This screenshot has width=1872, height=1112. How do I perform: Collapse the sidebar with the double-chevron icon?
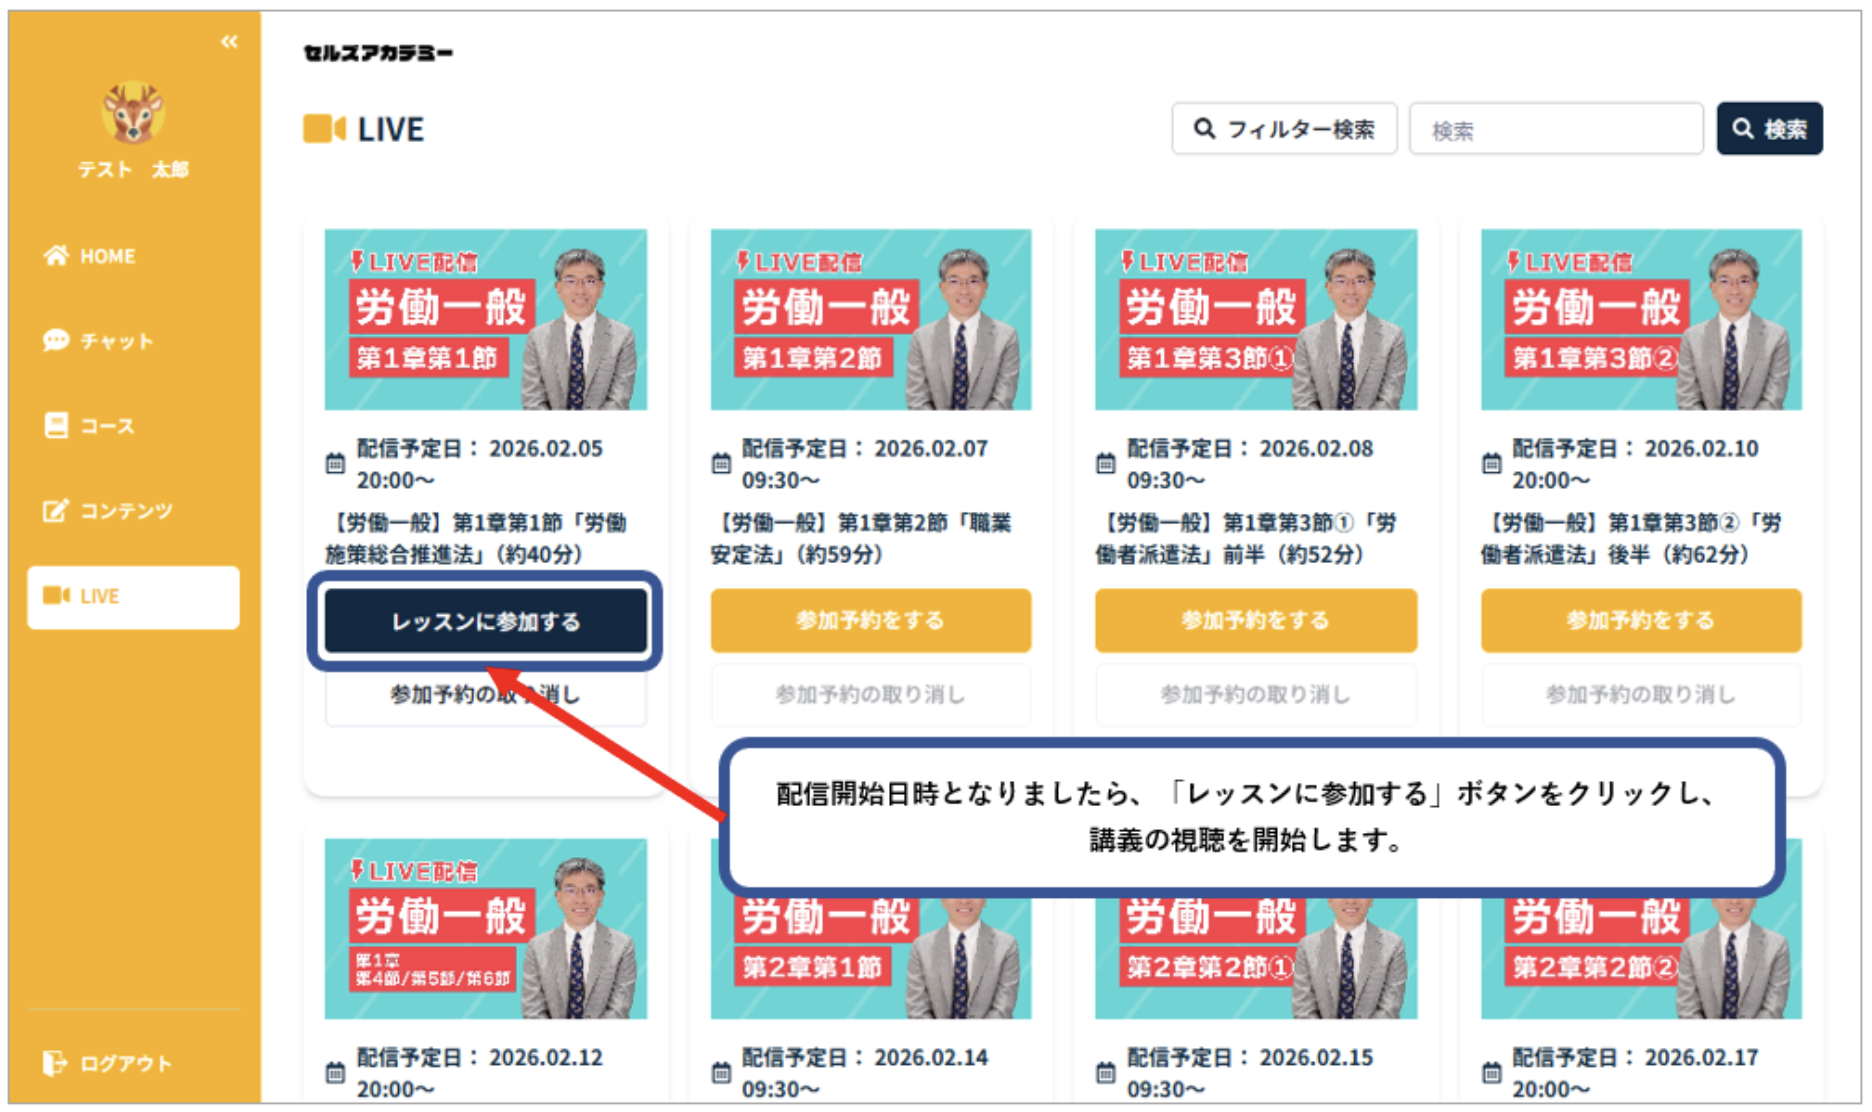(x=229, y=41)
